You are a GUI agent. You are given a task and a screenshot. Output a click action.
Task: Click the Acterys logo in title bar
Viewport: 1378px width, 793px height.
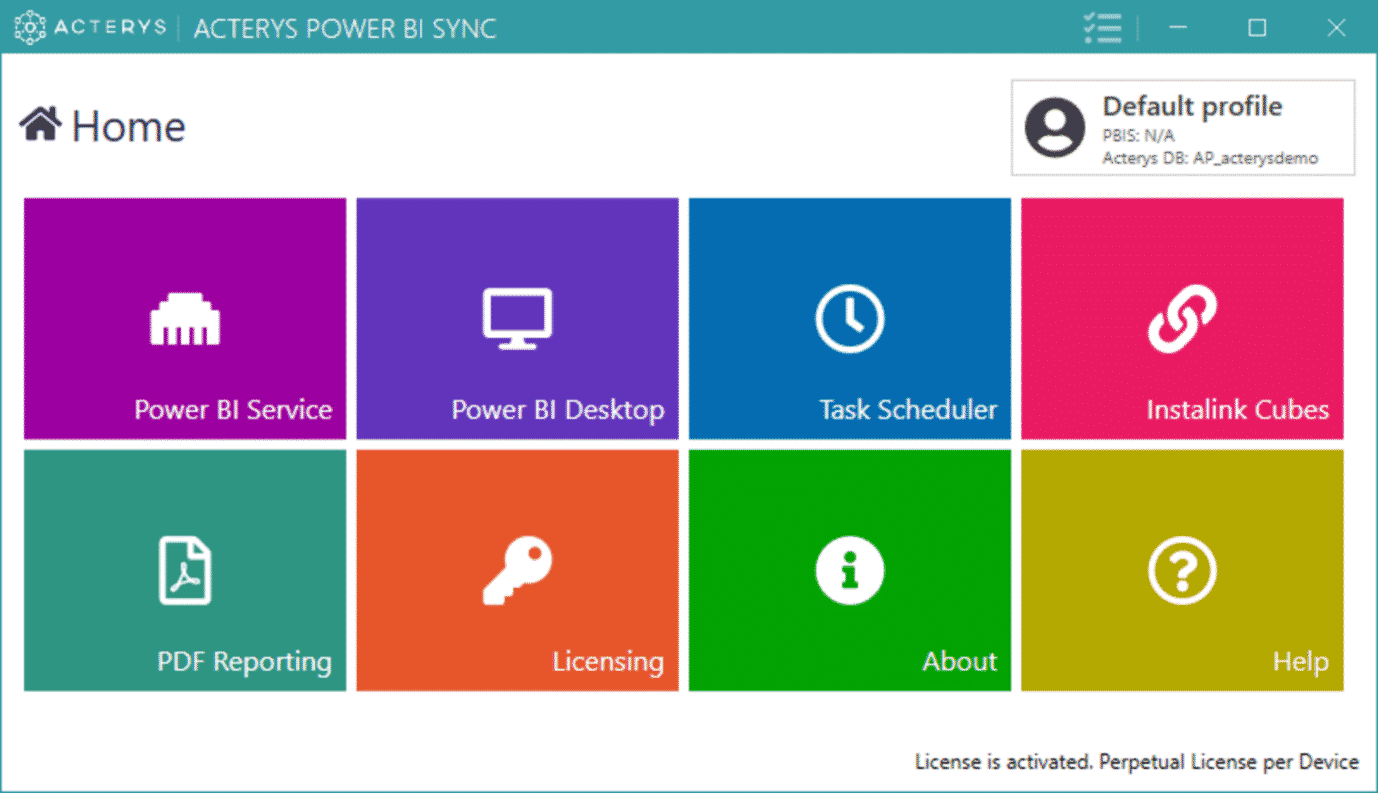(x=90, y=27)
